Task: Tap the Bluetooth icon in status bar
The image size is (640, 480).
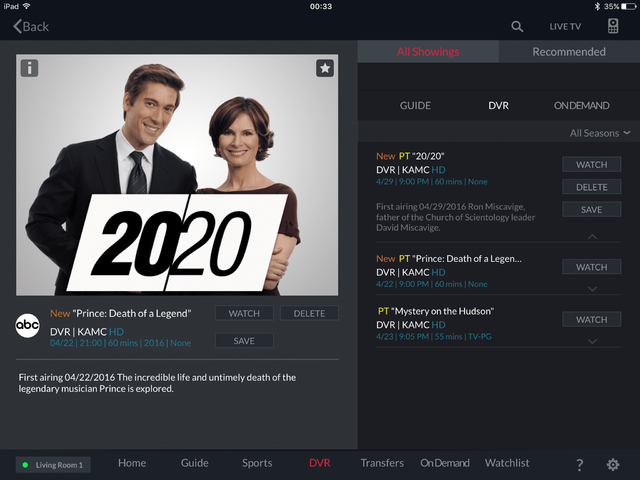Action: click(597, 7)
